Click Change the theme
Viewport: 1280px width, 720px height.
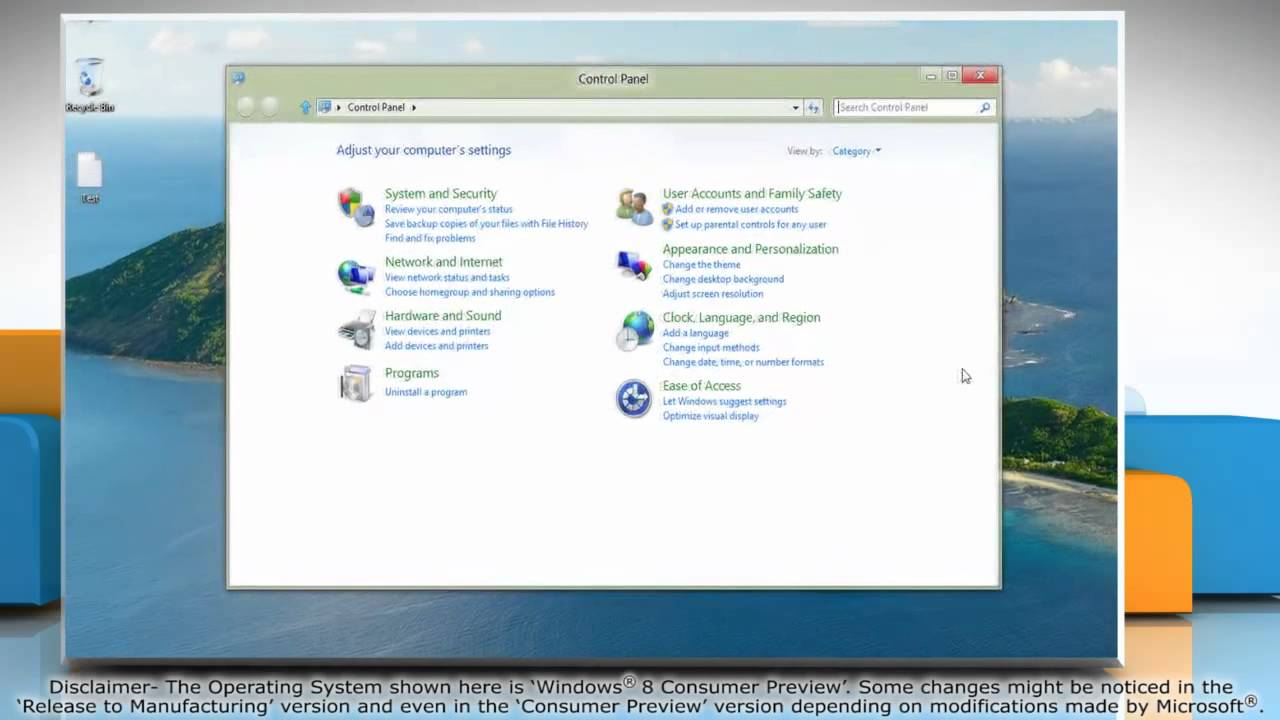pyautogui.click(x=701, y=265)
